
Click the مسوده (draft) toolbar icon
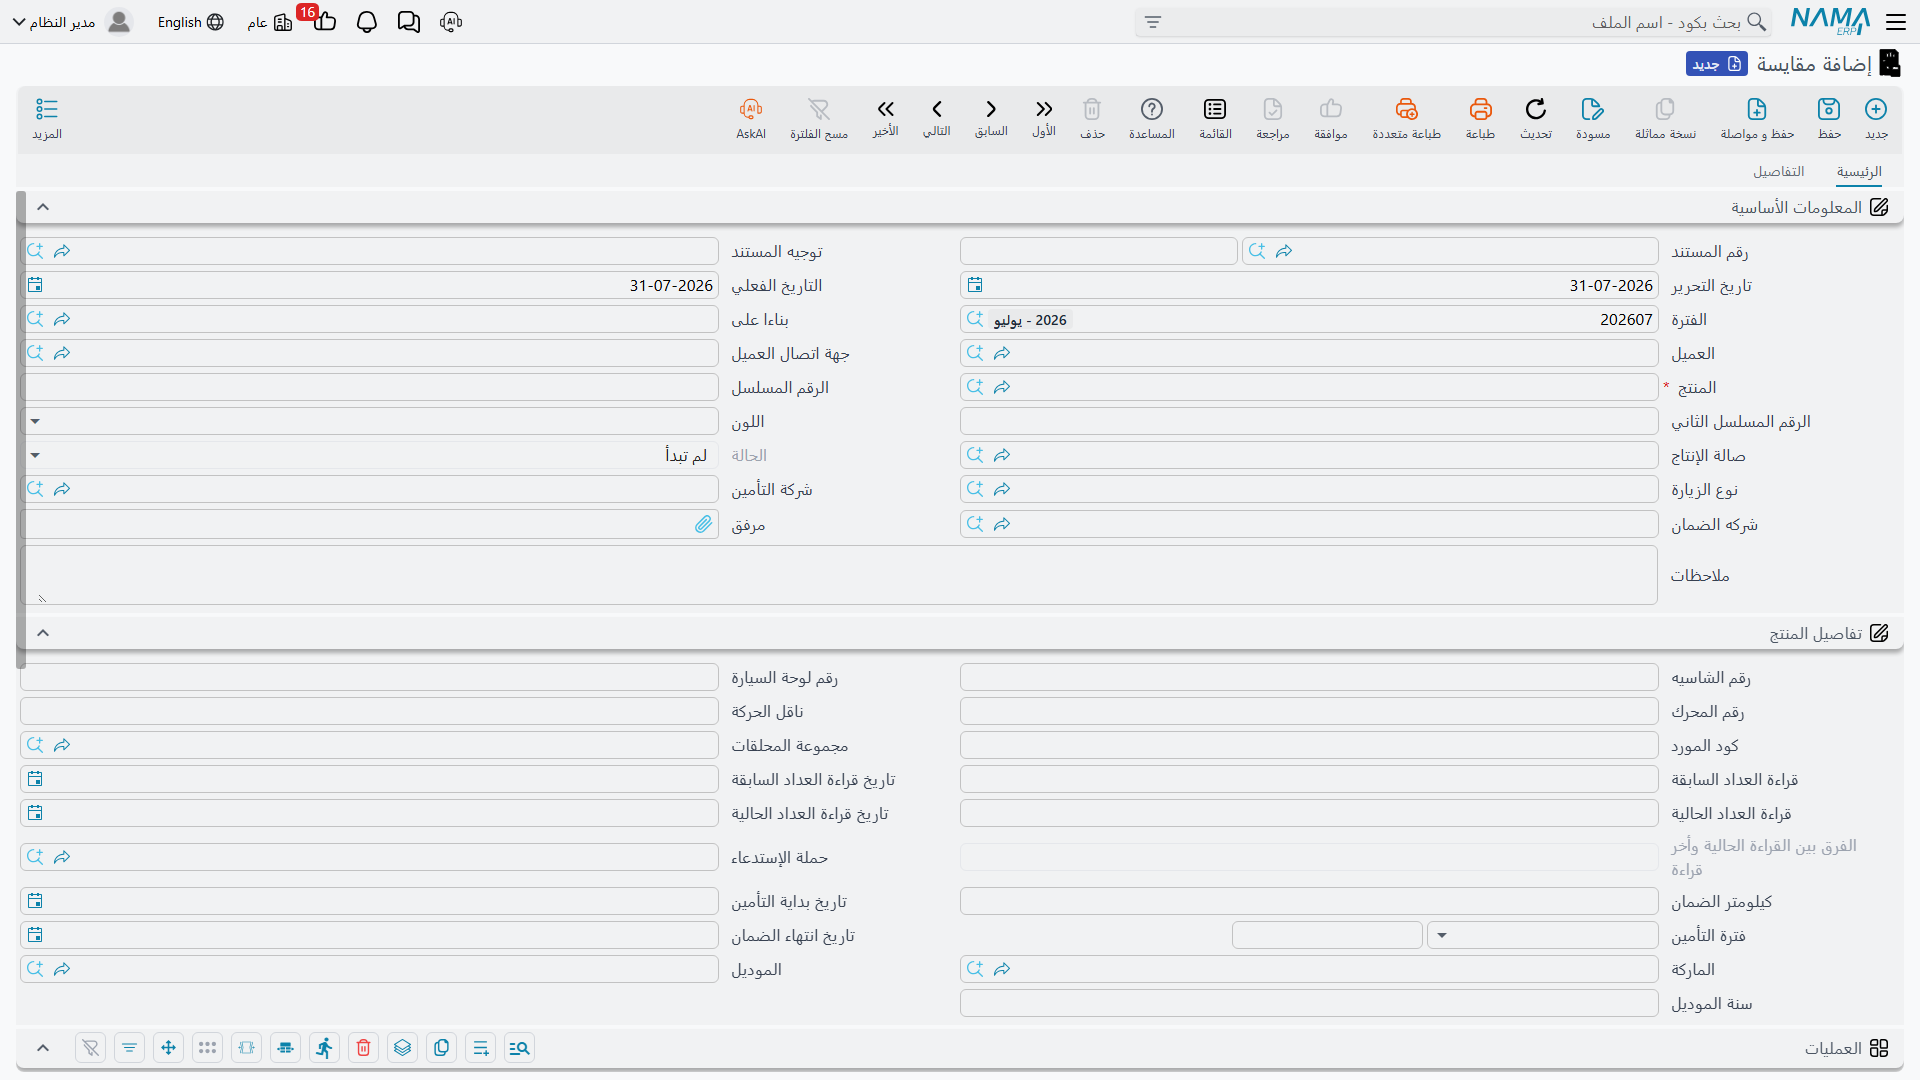pyautogui.click(x=1593, y=118)
